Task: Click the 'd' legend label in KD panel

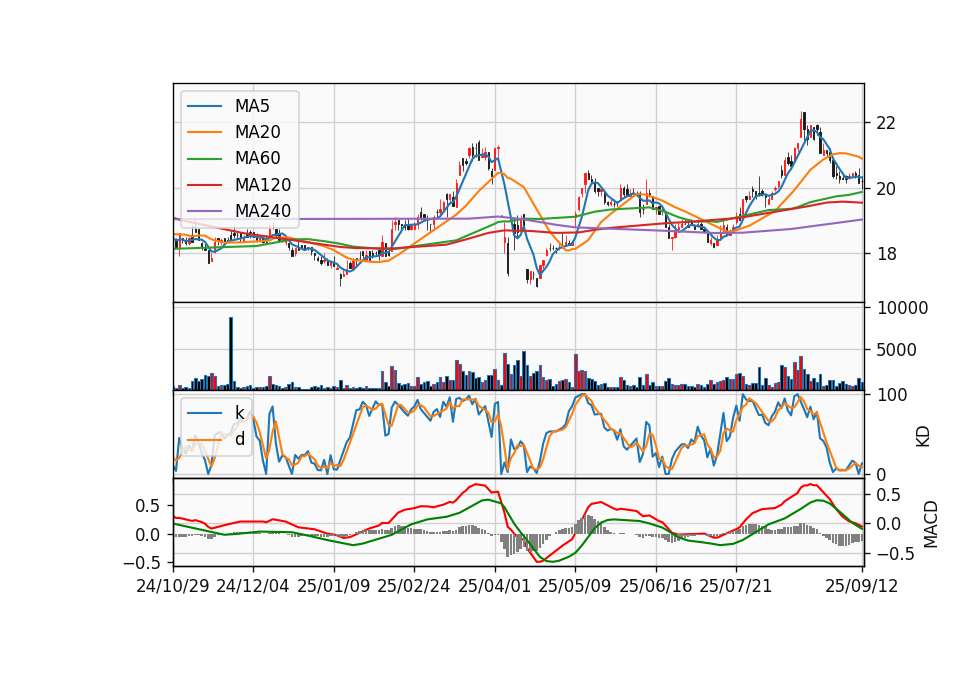Action: [239, 439]
